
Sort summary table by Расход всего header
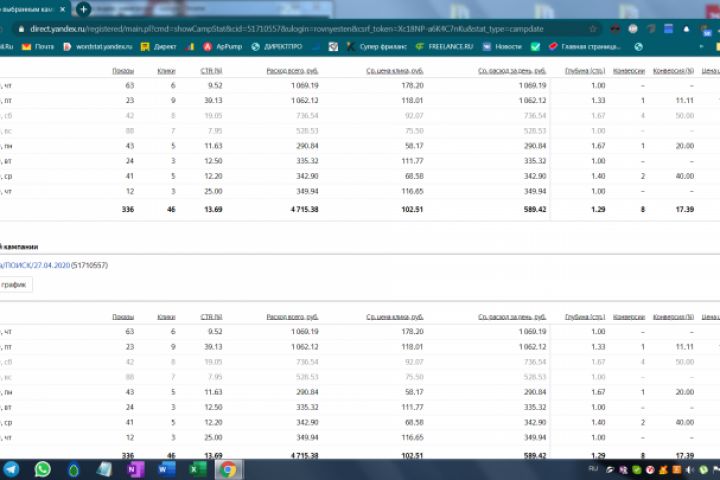coord(292,71)
